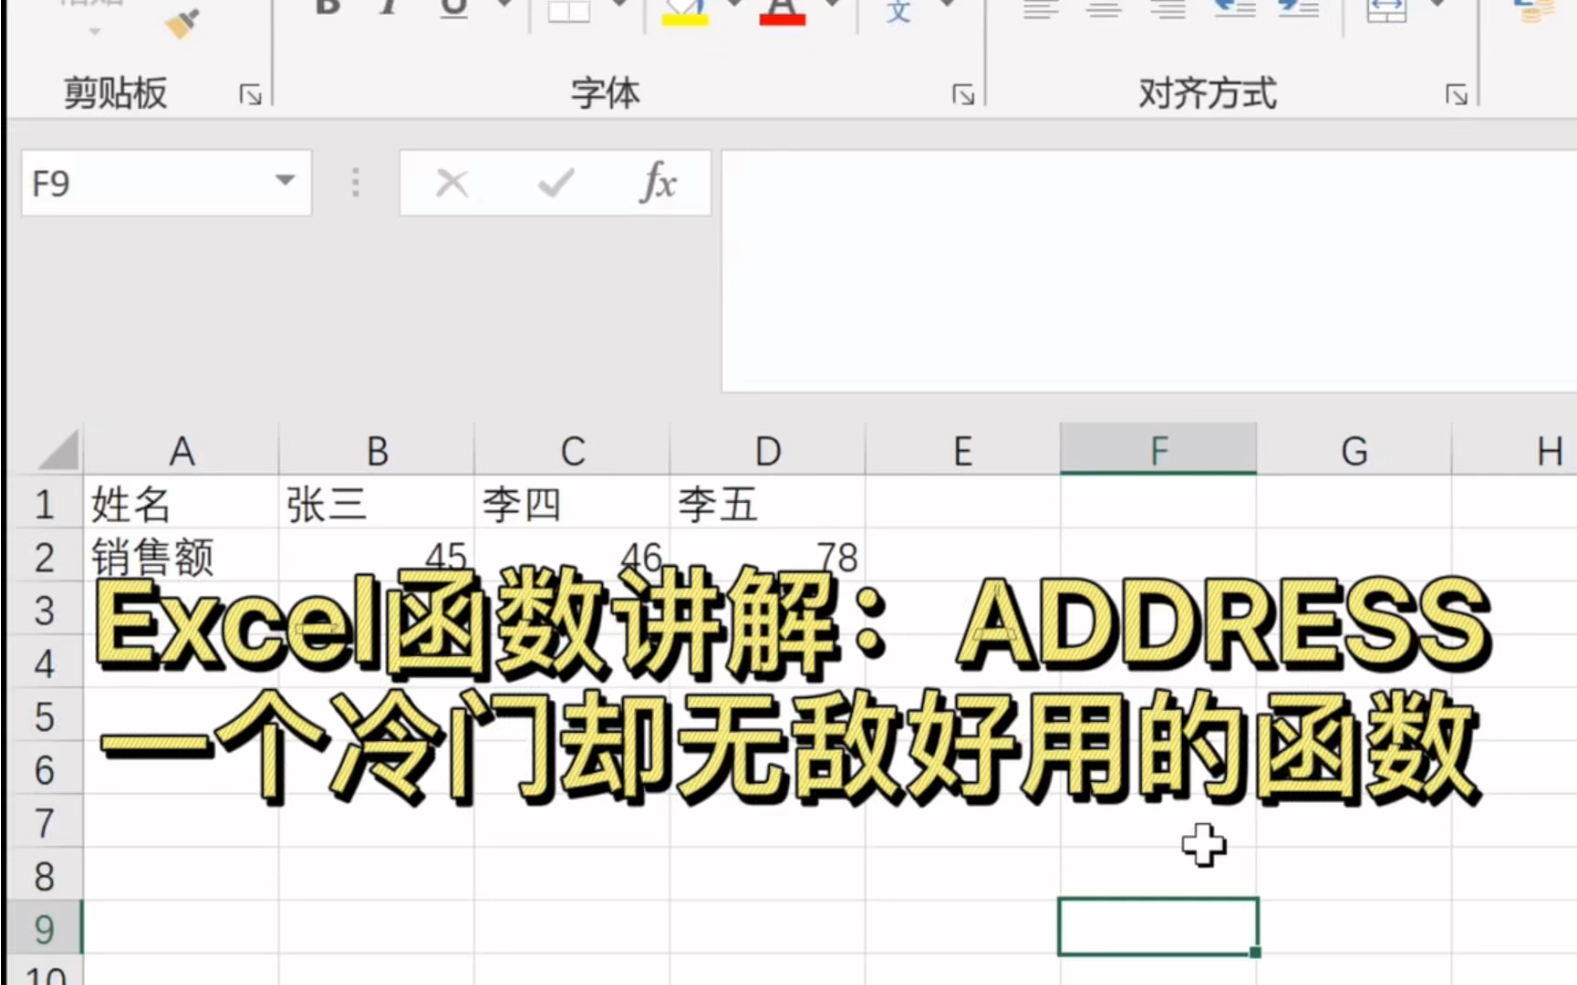Select column G header
The width and height of the screenshot is (1577, 985).
pos(1354,451)
